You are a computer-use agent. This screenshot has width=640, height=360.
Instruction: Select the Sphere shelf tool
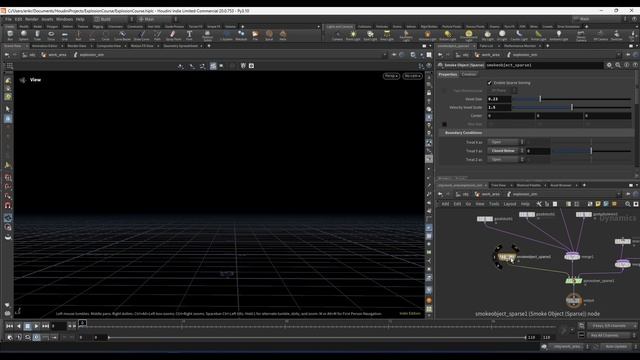click(x=24, y=36)
